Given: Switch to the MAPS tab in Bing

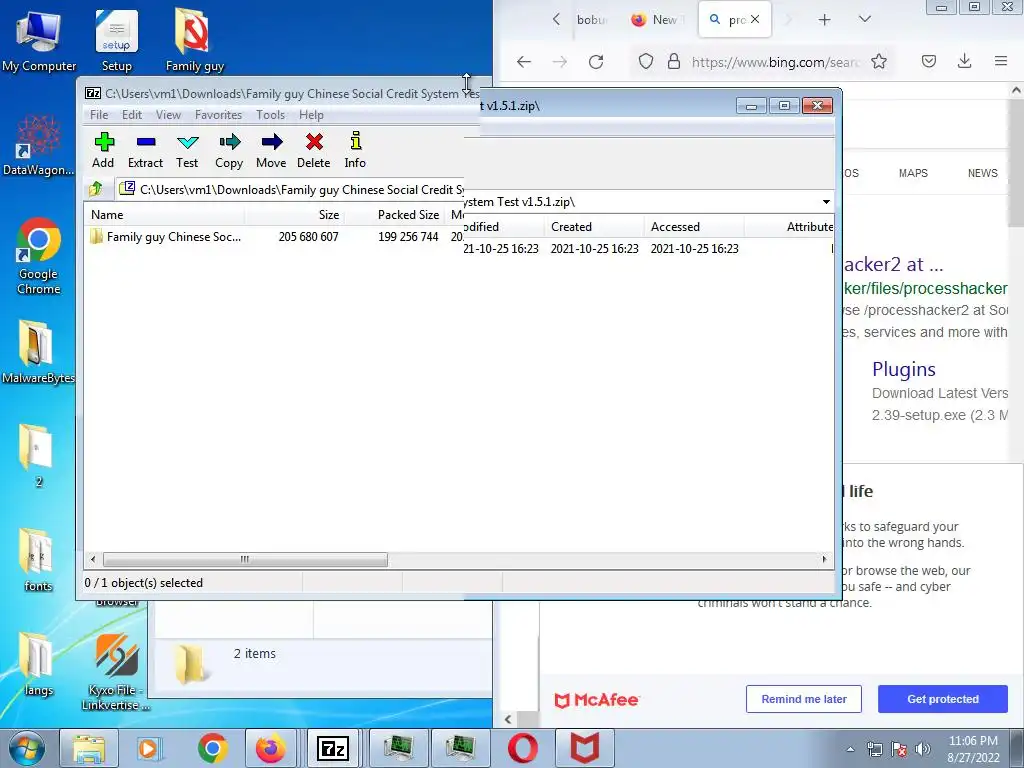Looking at the screenshot, I should pos(913,173).
